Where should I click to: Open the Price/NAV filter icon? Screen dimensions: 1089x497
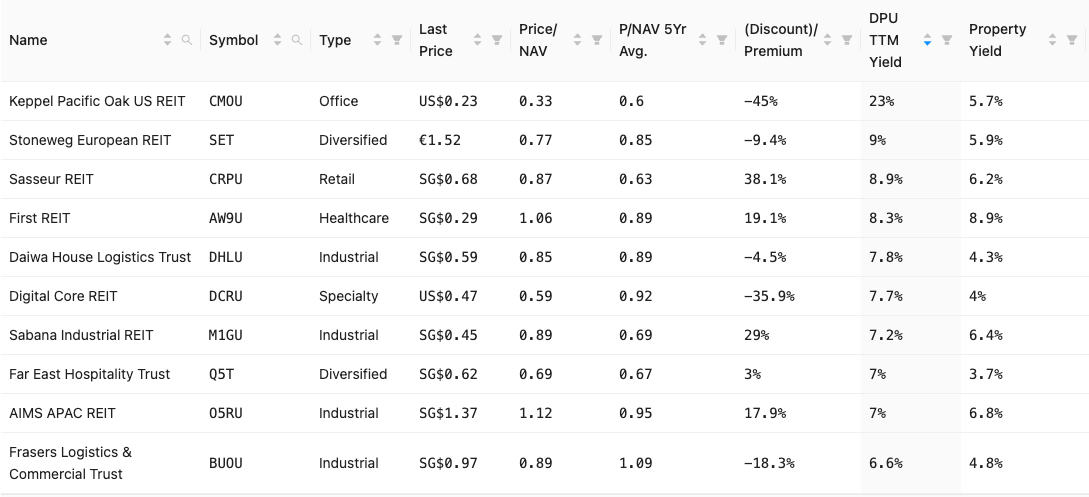597,40
